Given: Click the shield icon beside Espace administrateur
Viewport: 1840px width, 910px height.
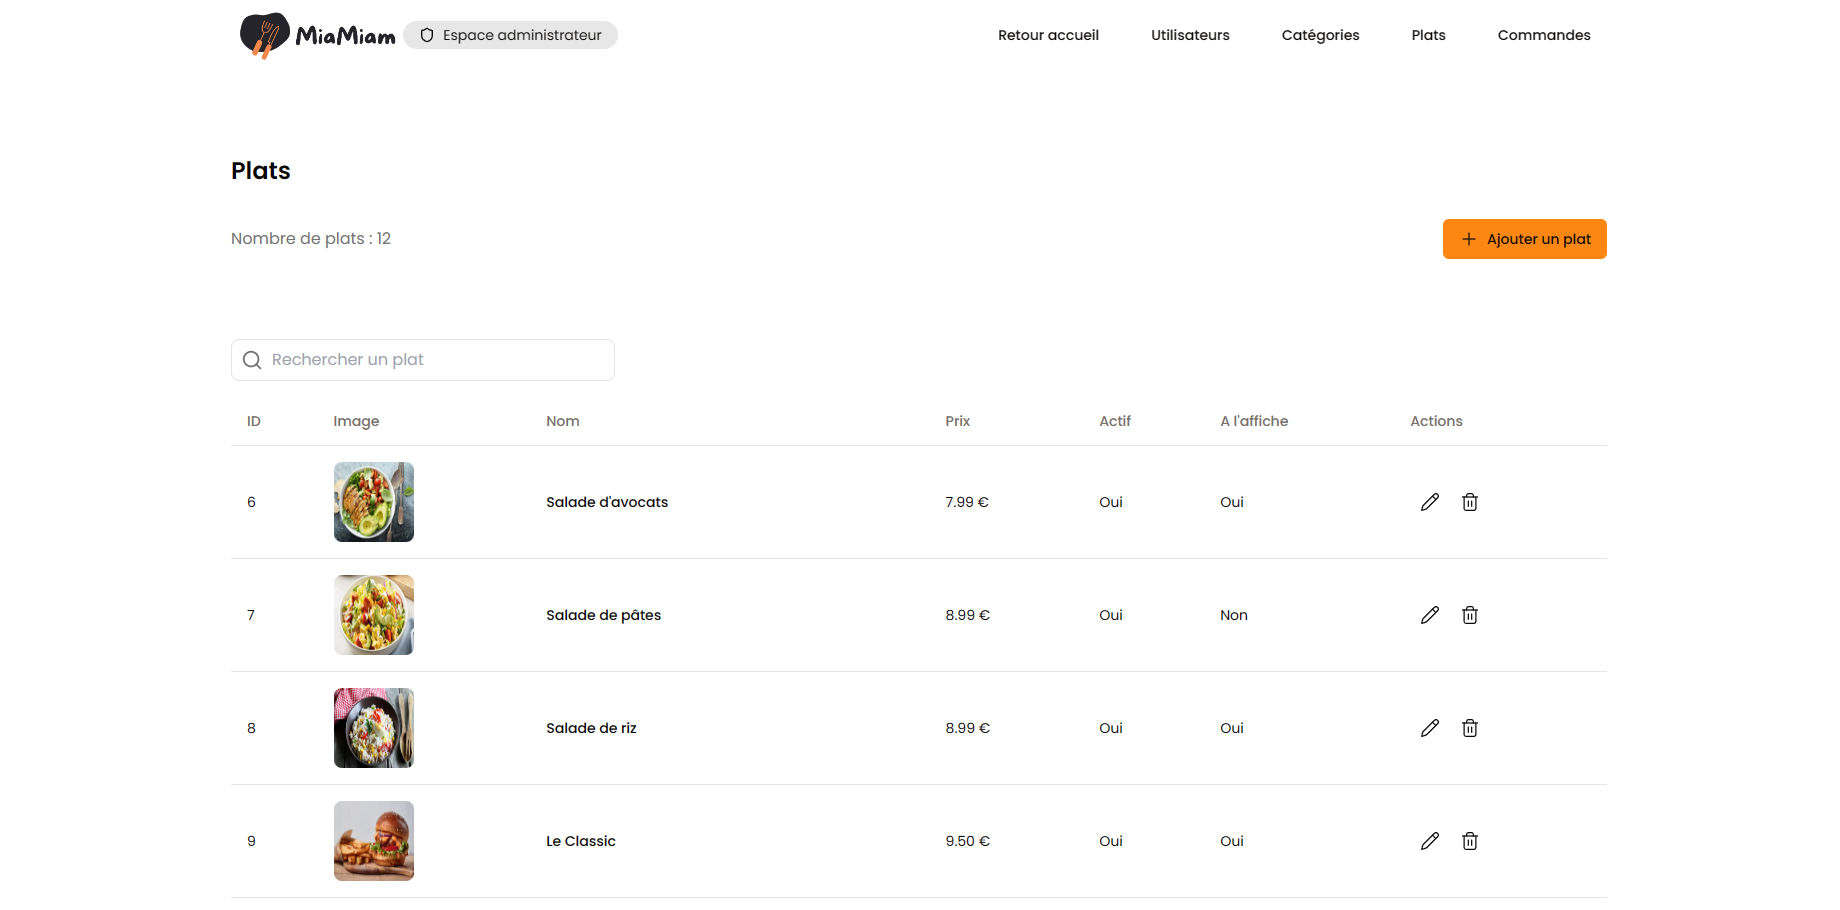Looking at the screenshot, I should [x=427, y=35].
